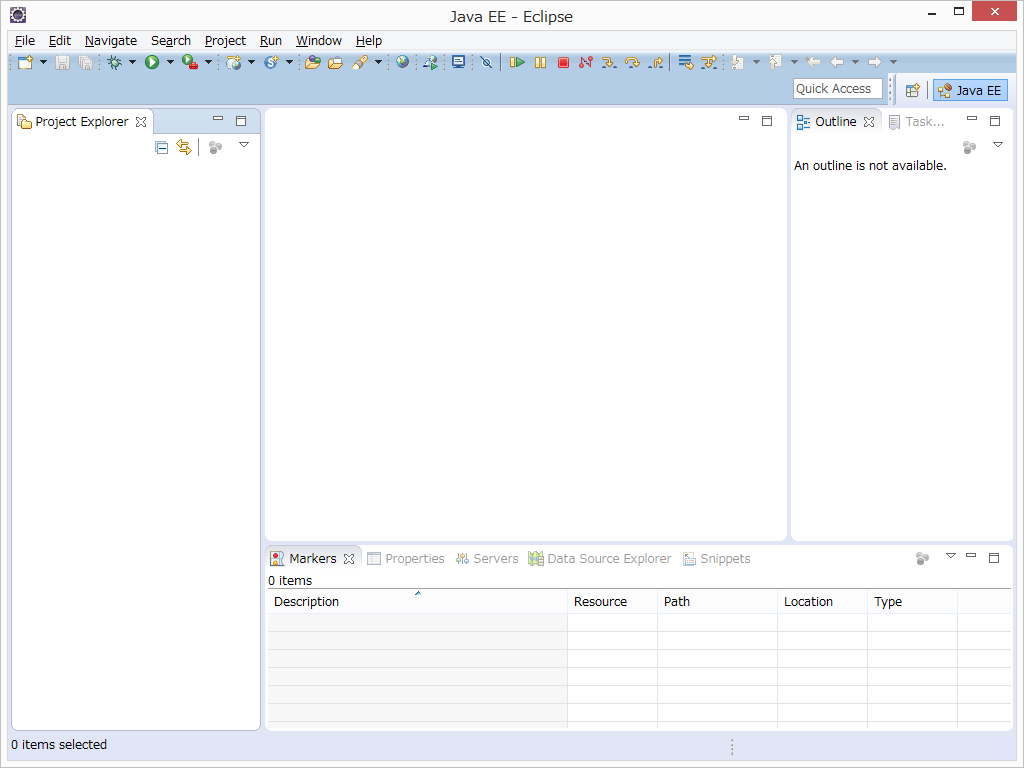Collapse all items in Project Explorer
Screen dimensions: 1024x768
click(161, 146)
